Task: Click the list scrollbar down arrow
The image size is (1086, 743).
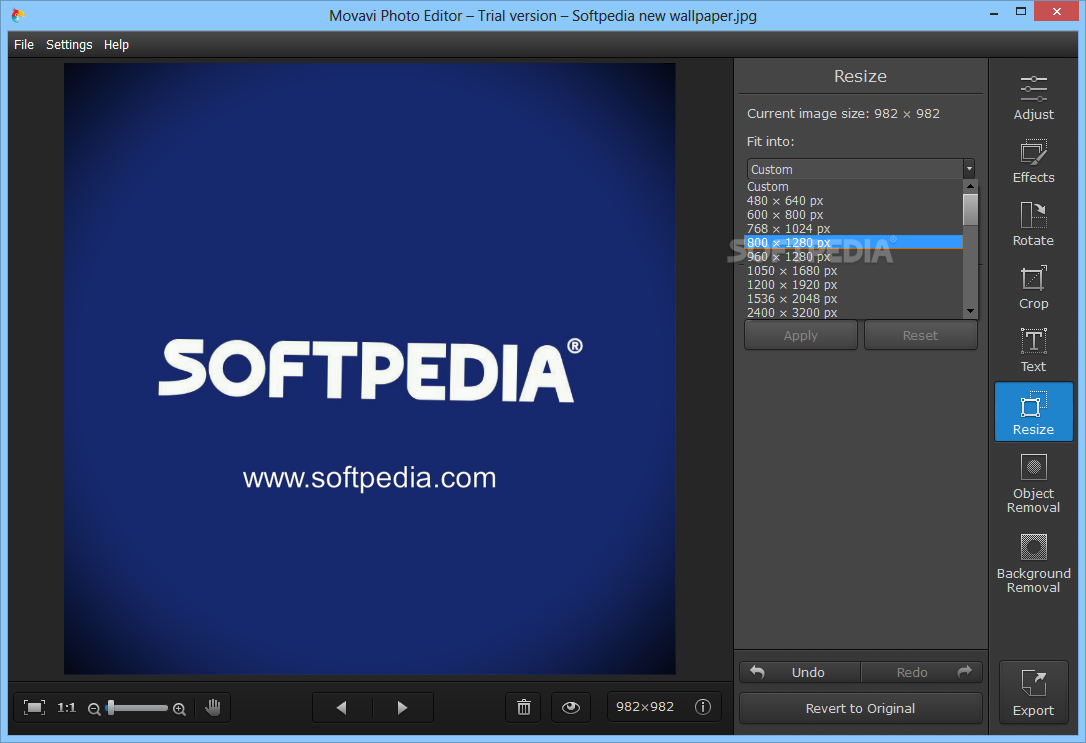Action: (x=970, y=312)
